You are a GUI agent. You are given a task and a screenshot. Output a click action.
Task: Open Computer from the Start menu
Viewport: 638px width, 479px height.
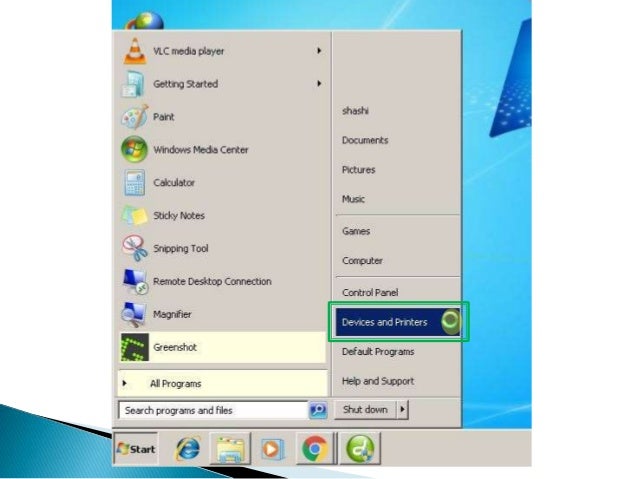[x=398, y=260]
